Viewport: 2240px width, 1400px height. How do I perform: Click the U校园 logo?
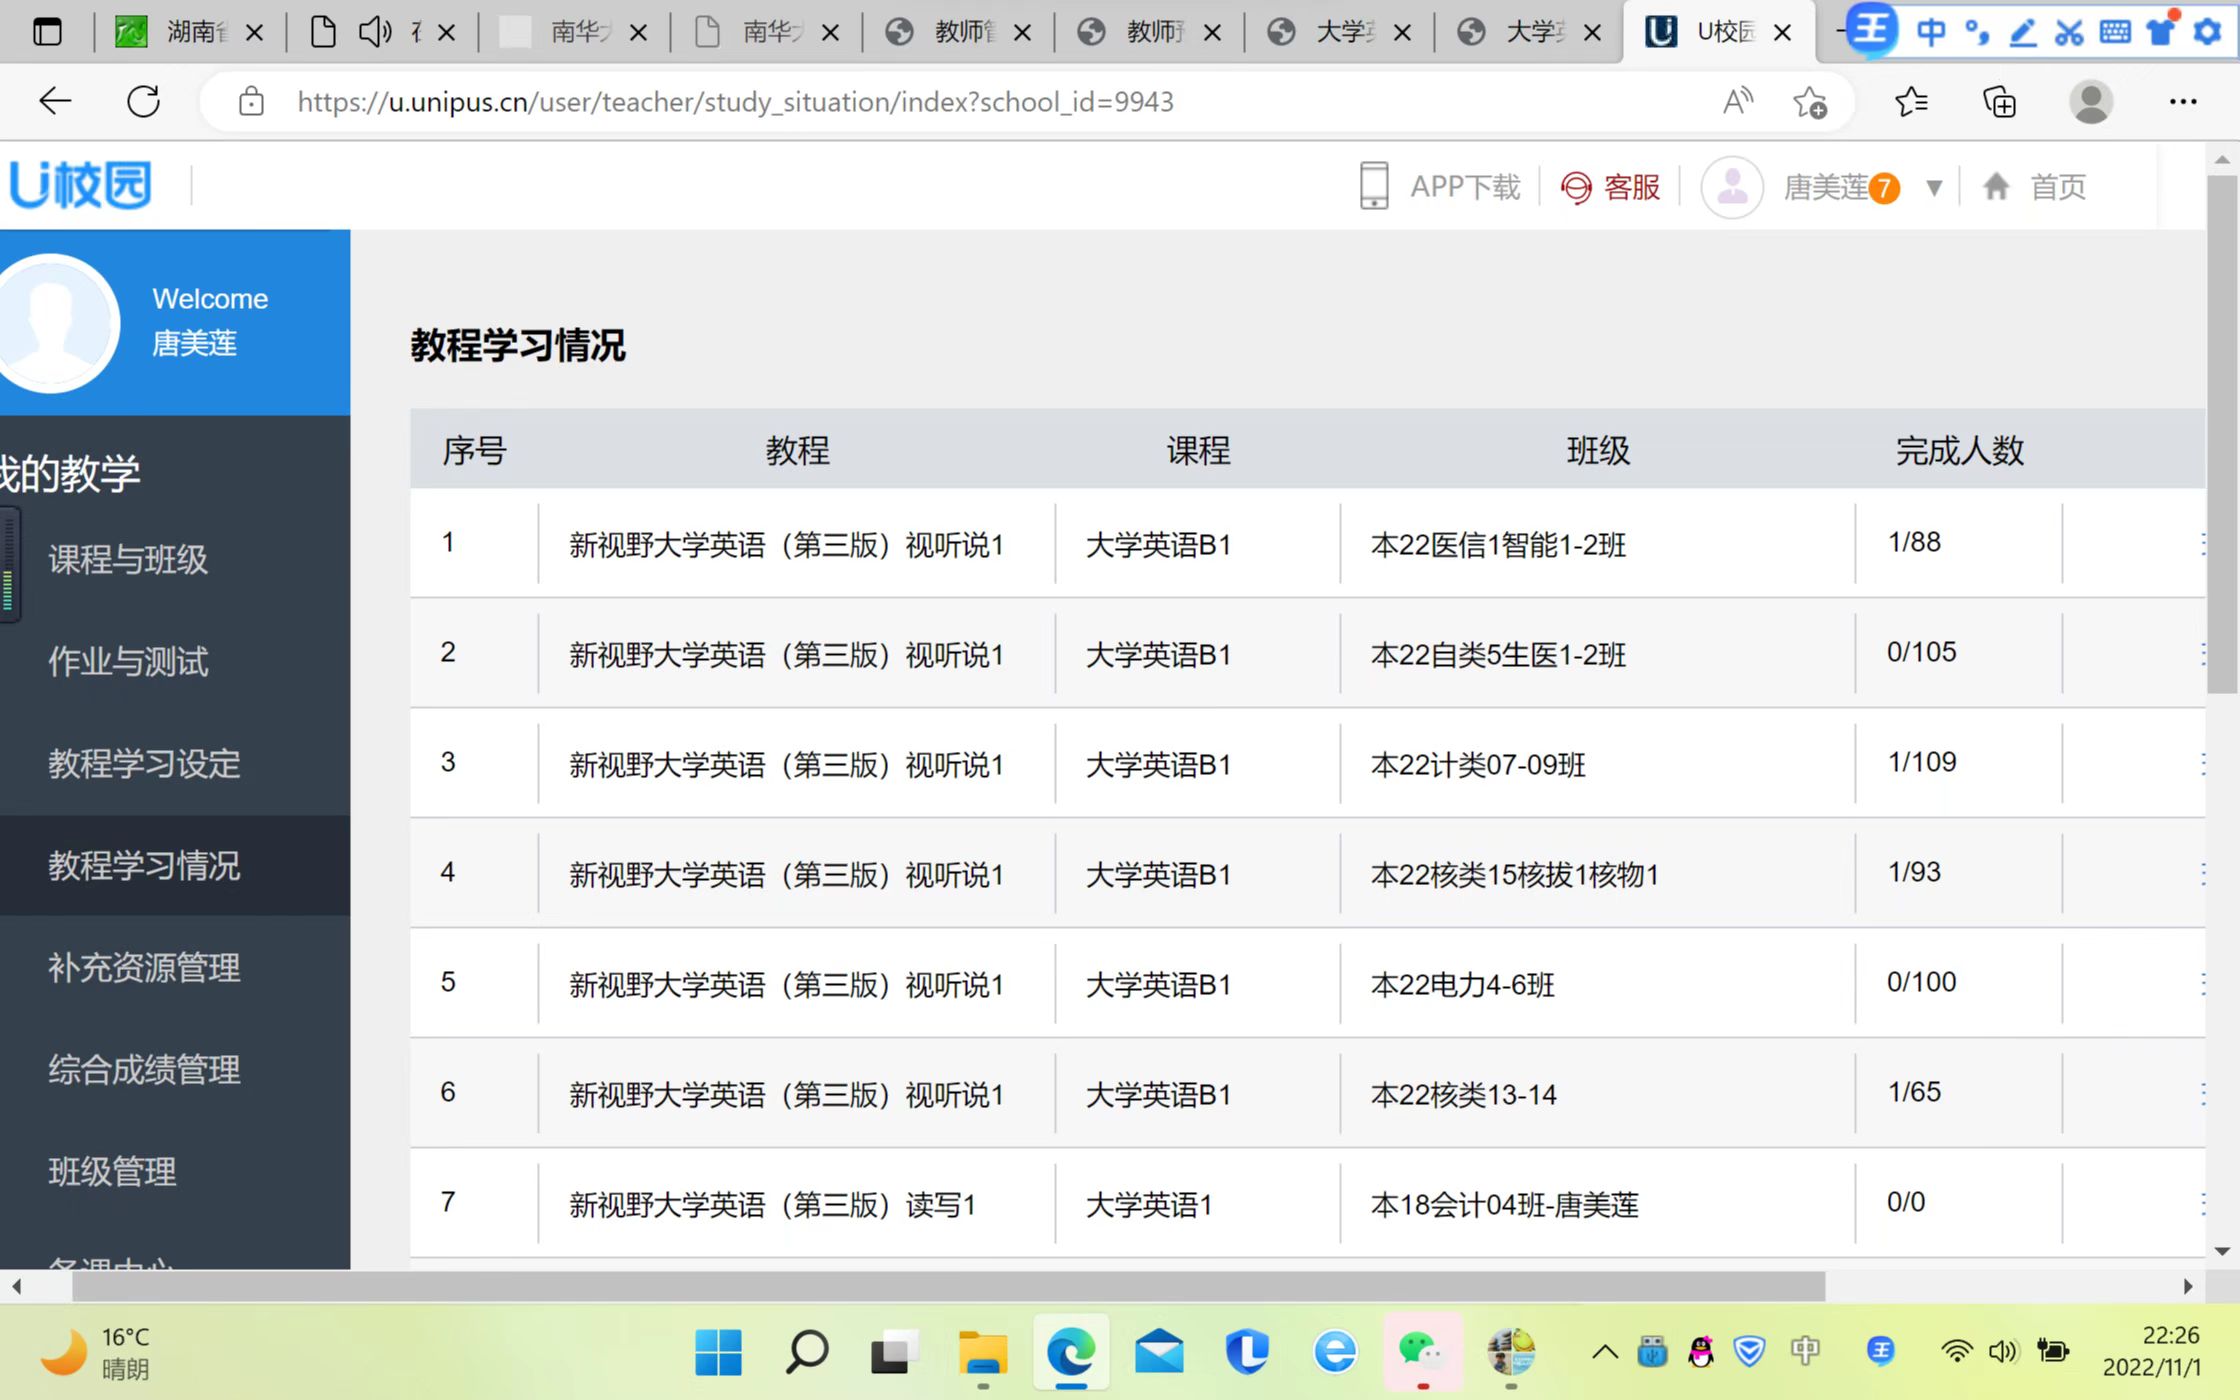80,185
